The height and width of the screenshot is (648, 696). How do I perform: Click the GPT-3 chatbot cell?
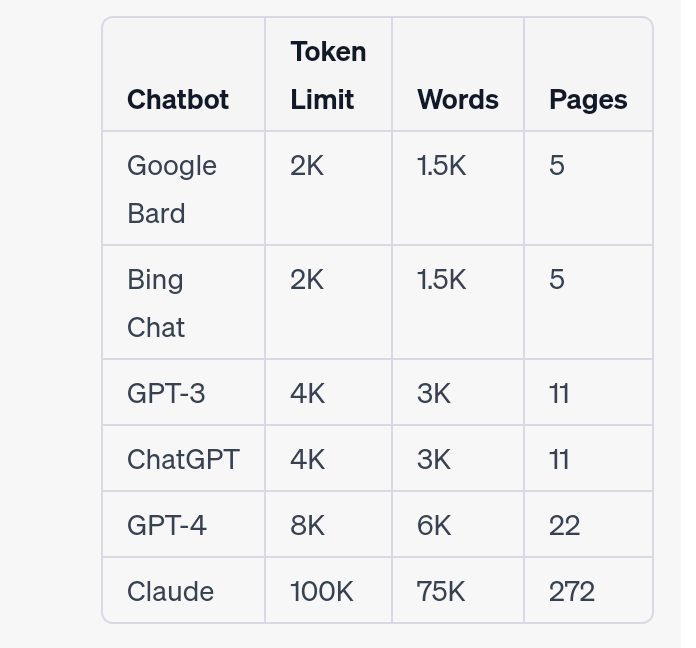point(166,393)
